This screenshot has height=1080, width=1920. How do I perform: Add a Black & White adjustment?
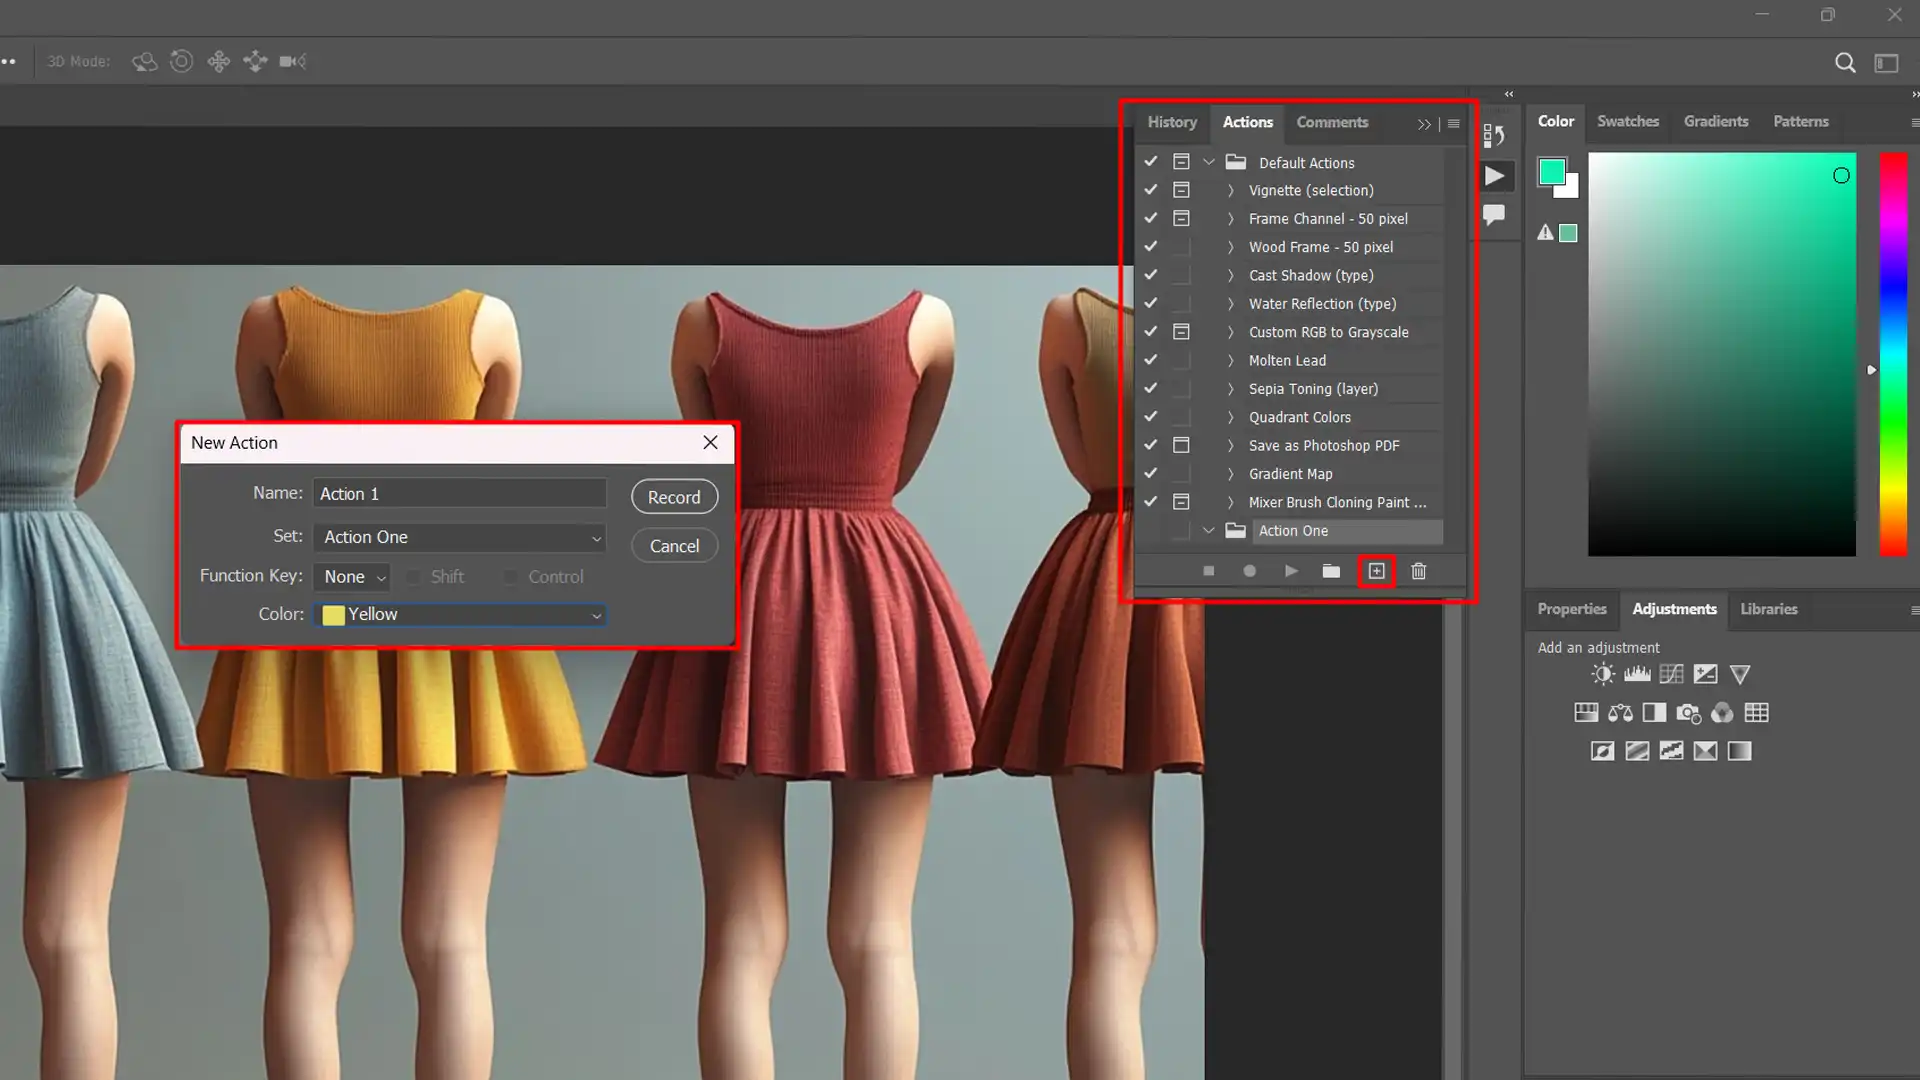(x=1654, y=713)
